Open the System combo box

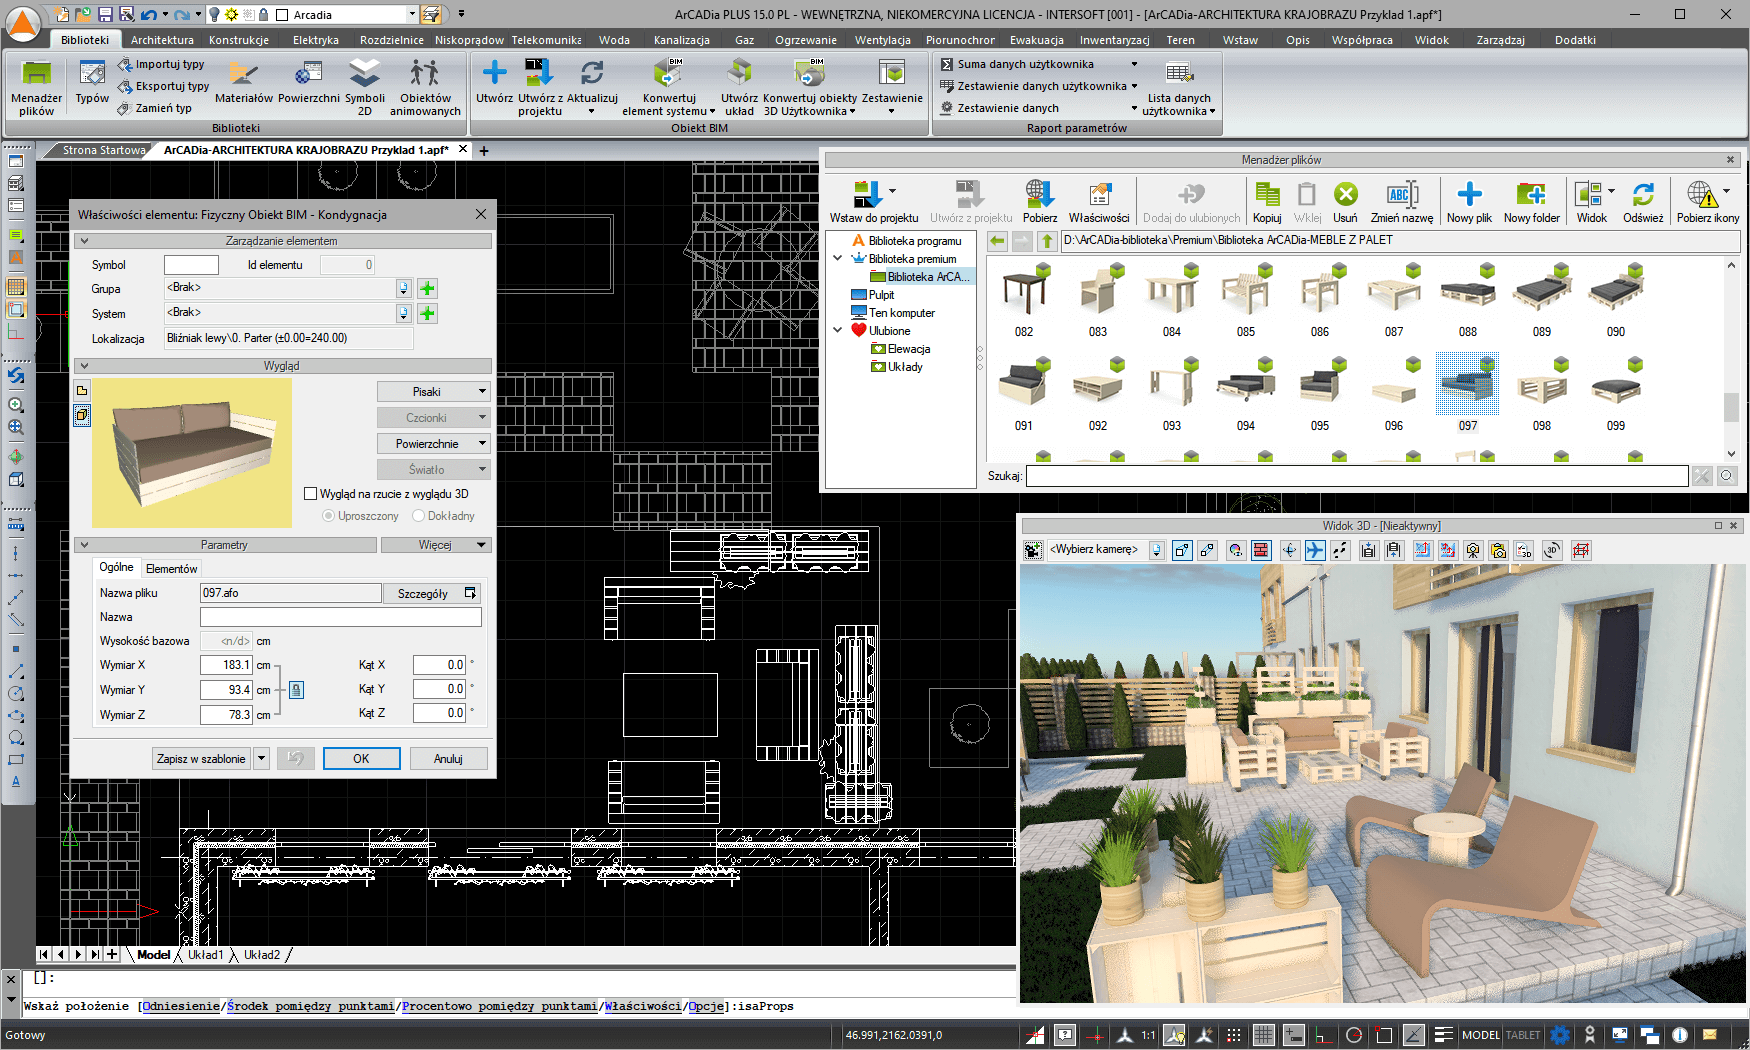pyautogui.click(x=288, y=313)
